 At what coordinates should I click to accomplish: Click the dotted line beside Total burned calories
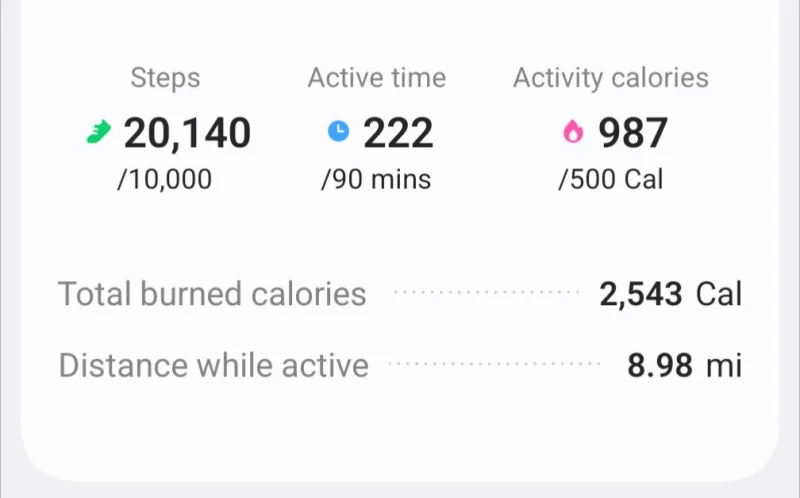[x=487, y=292]
